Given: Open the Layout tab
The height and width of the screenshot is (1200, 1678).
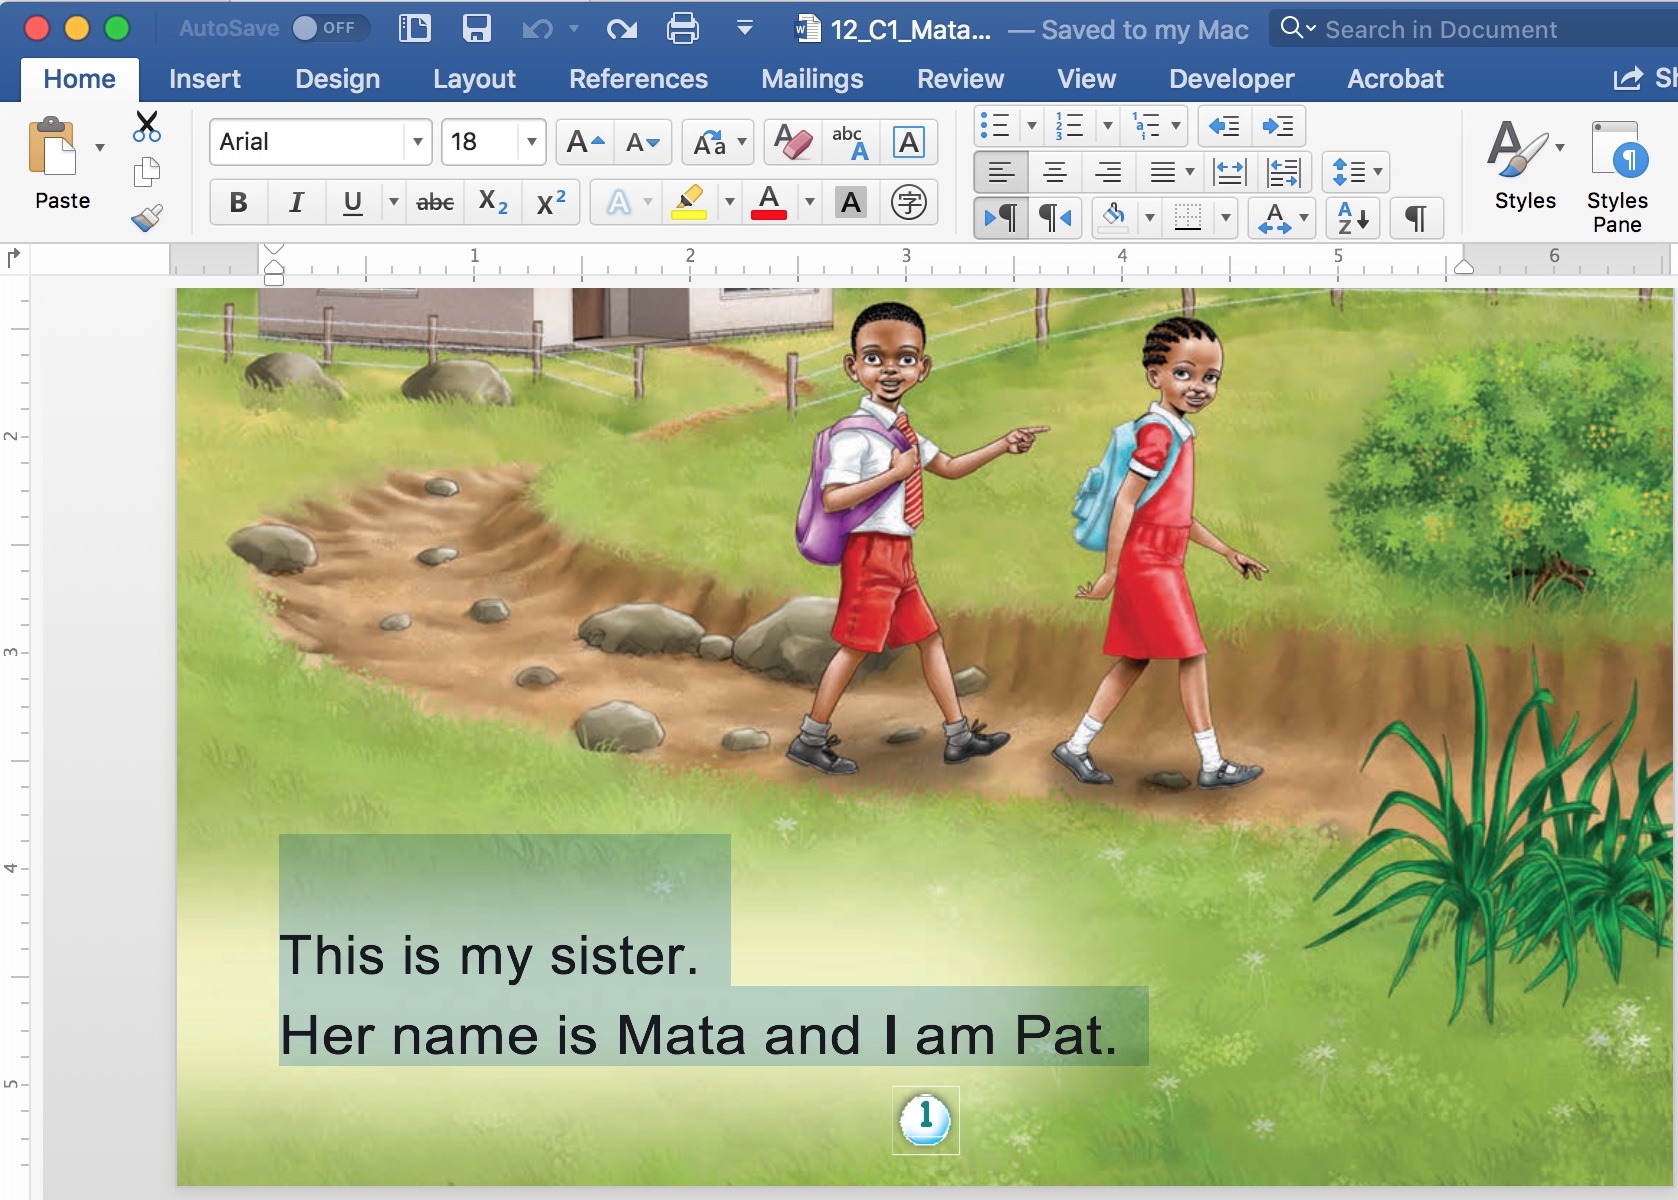Looking at the screenshot, I should (474, 79).
